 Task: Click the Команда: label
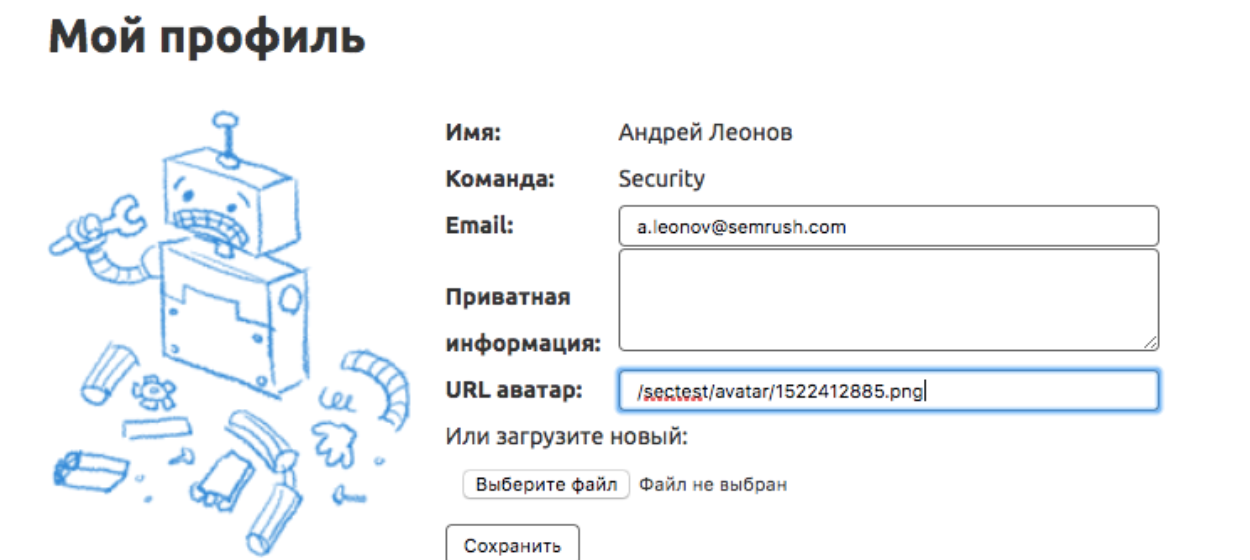point(499,180)
